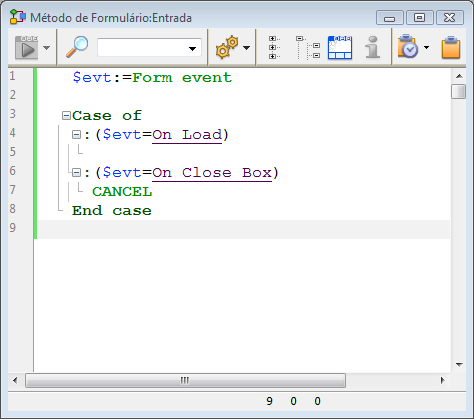Open the gears menu dropdown arrow

pyautogui.click(x=247, y=48)
